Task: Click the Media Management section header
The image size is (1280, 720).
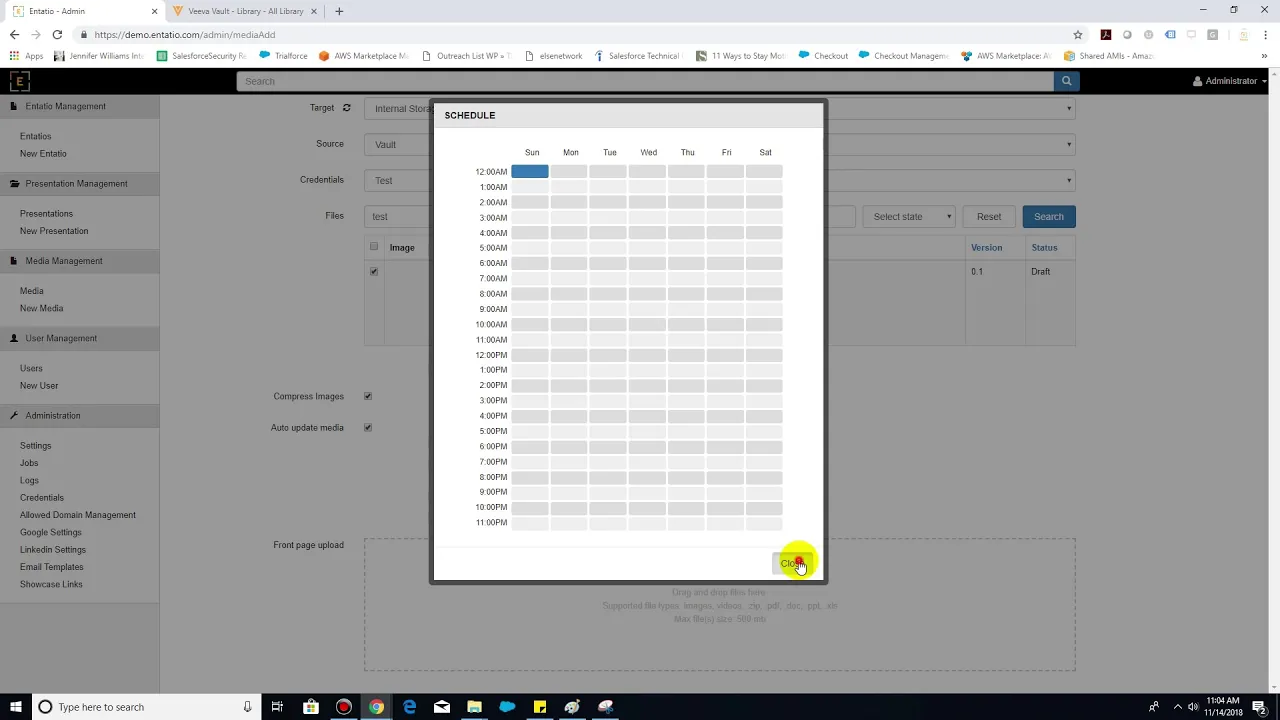Action: click(x=79, y=261)
